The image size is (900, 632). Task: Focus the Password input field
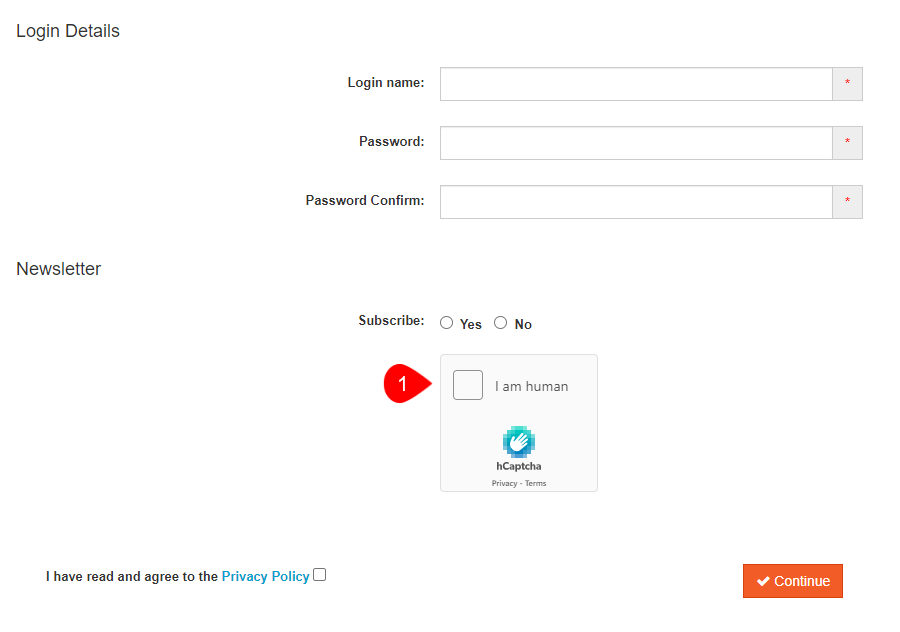click(x=636, y=143)
